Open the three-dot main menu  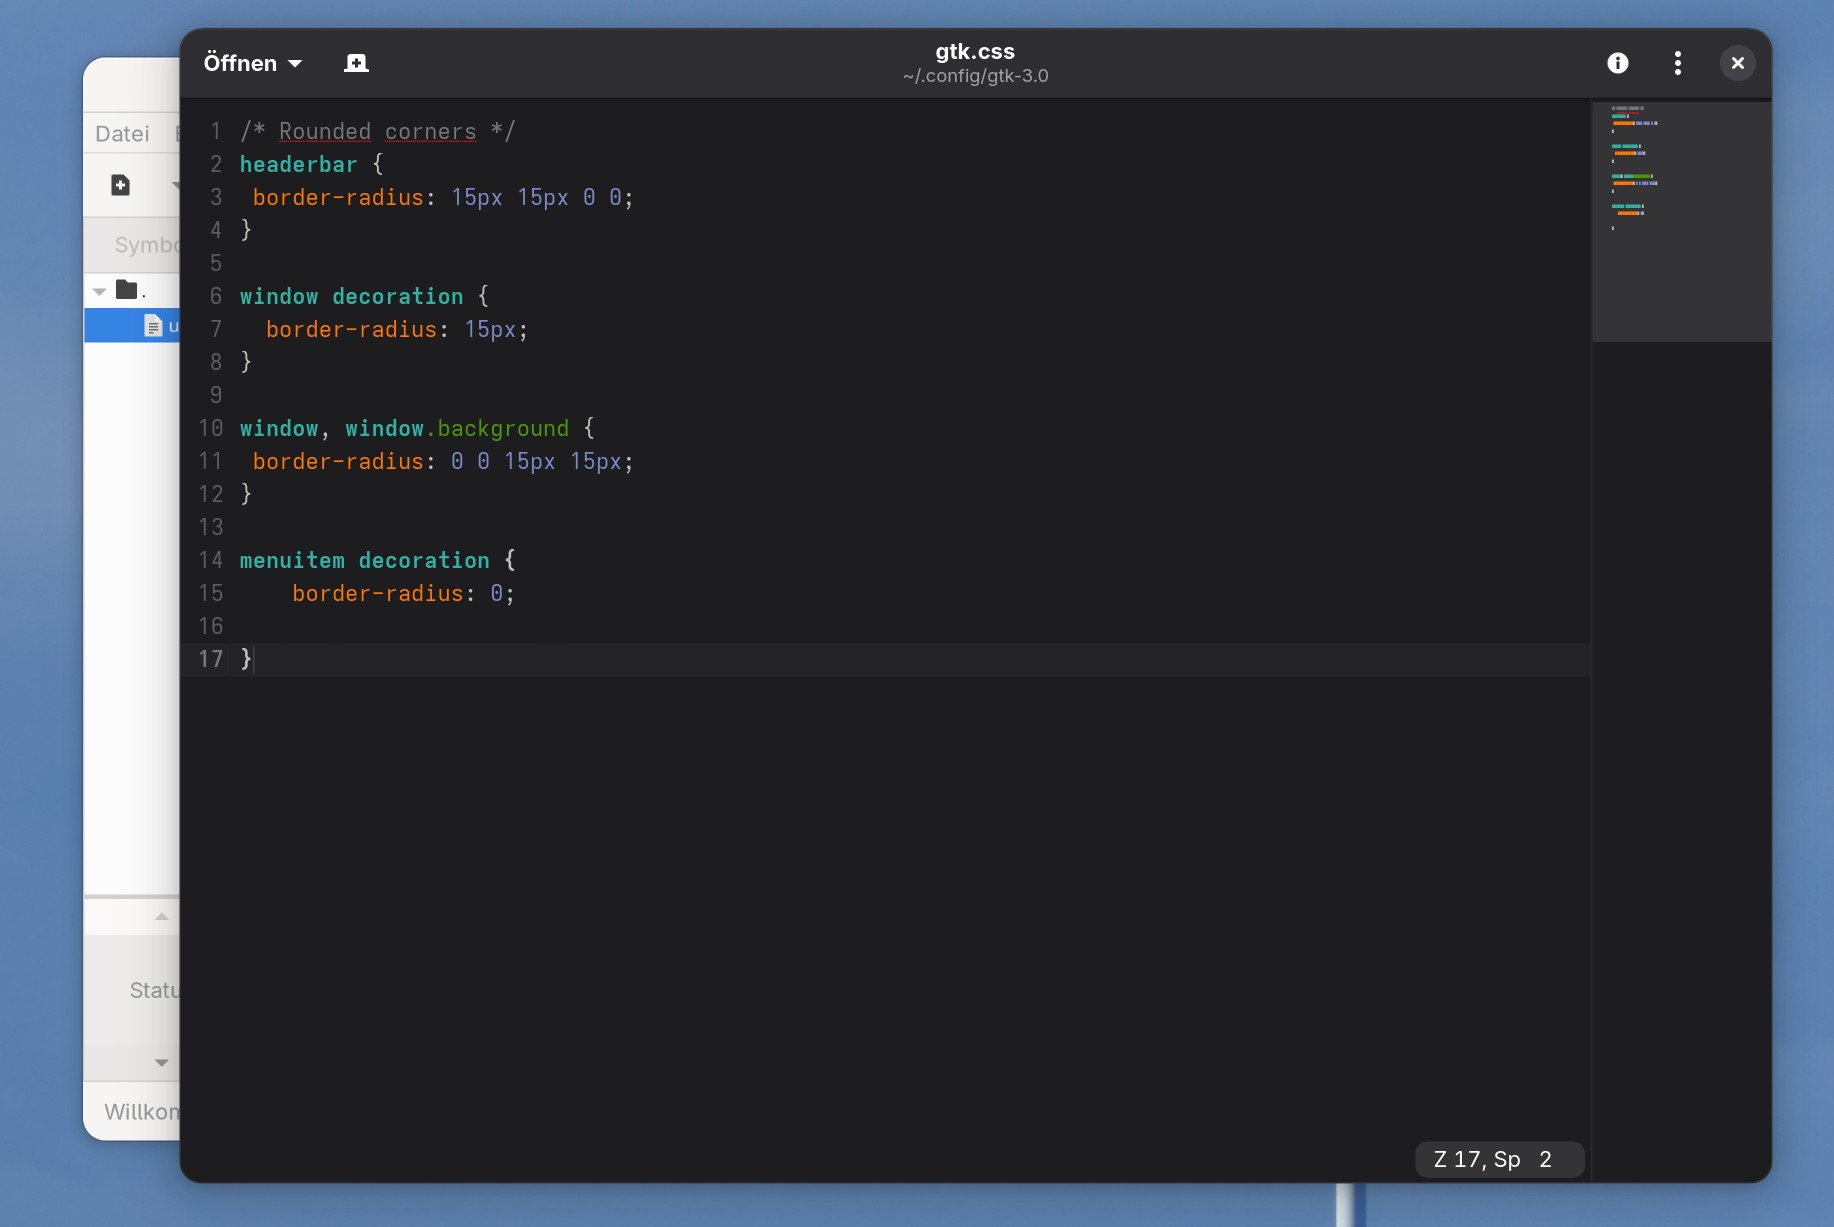[1677, 63]
